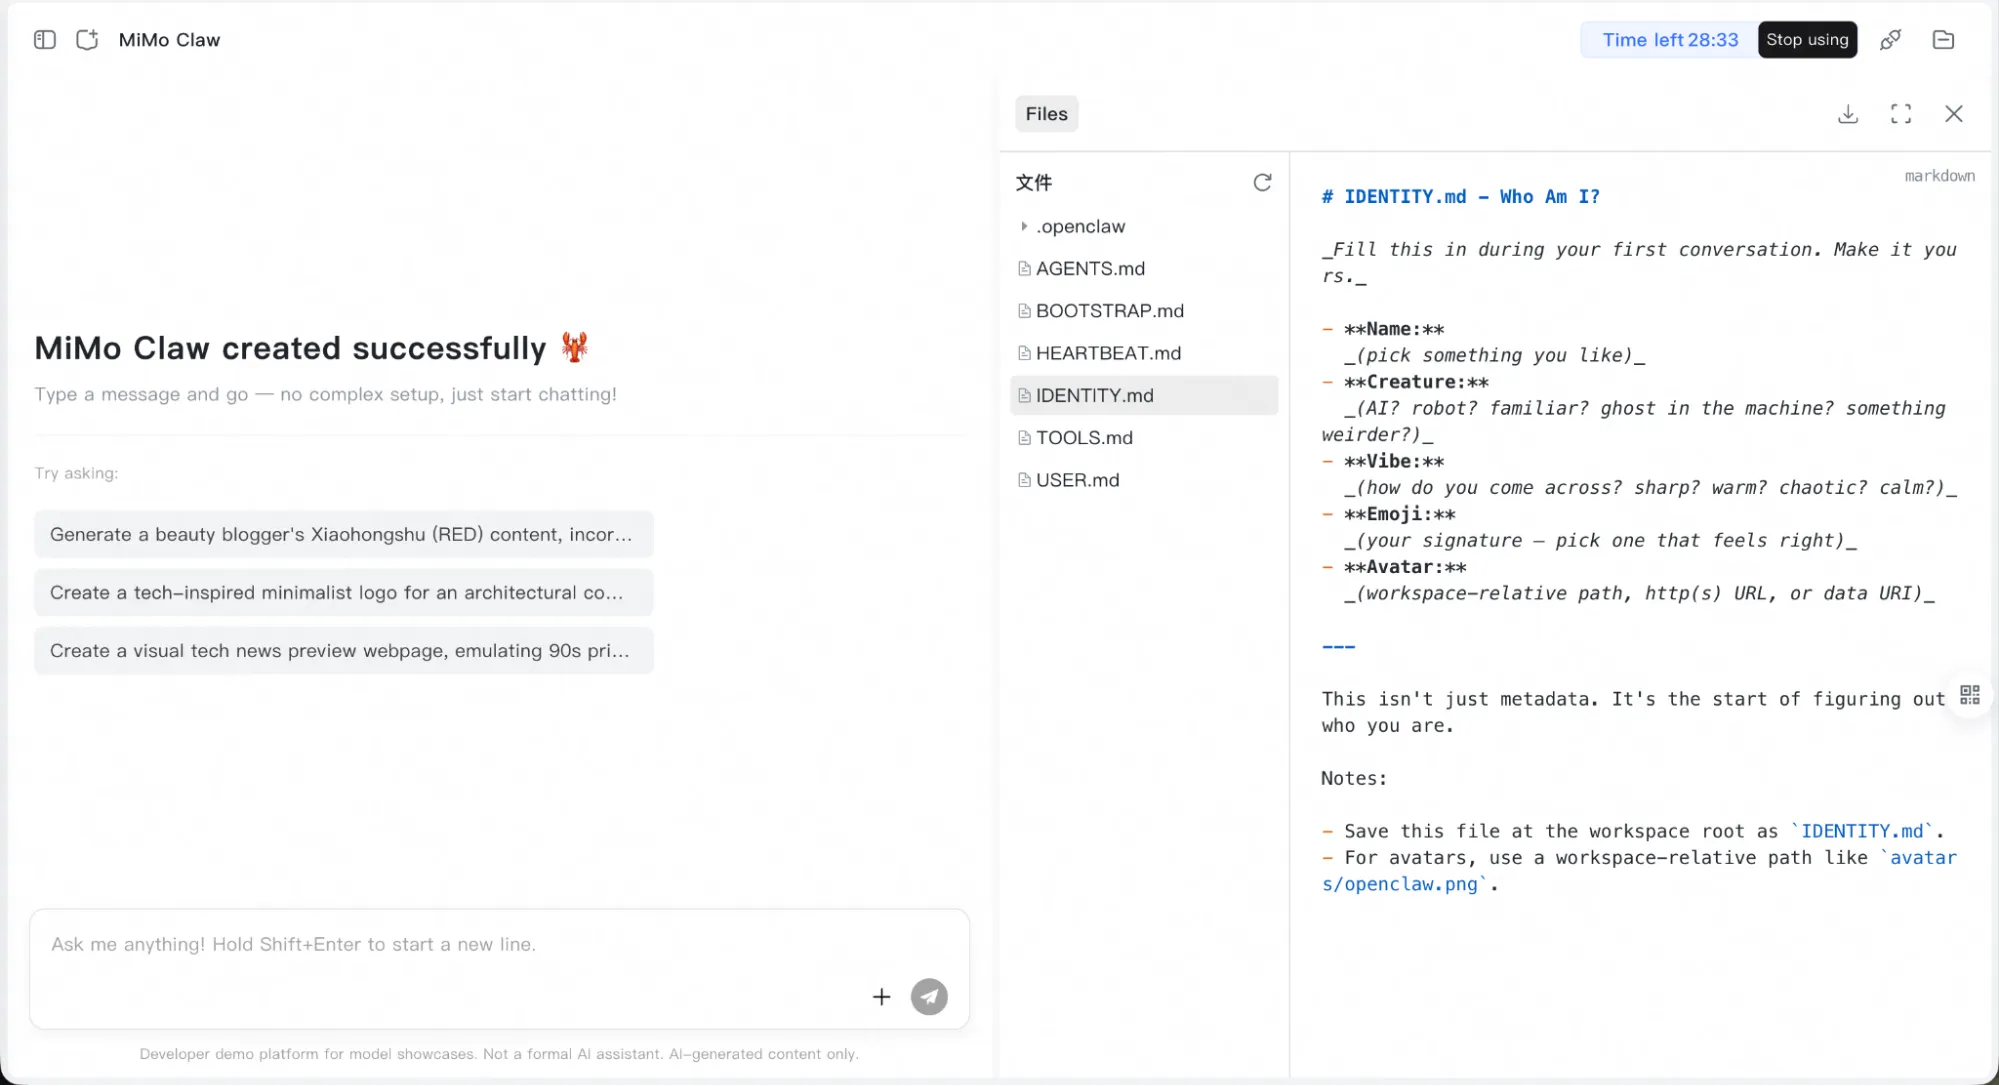
Task: Open AGENTS.md in the file tree
Action: click(1090, 269)
